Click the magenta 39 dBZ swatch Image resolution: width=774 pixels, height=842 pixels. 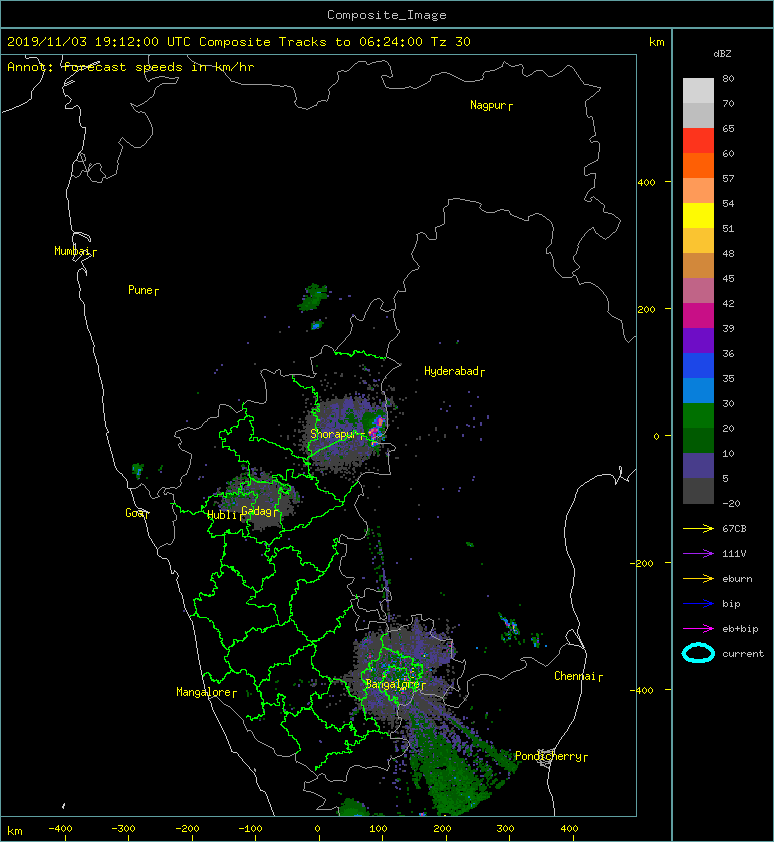click(x=698, y=315)
